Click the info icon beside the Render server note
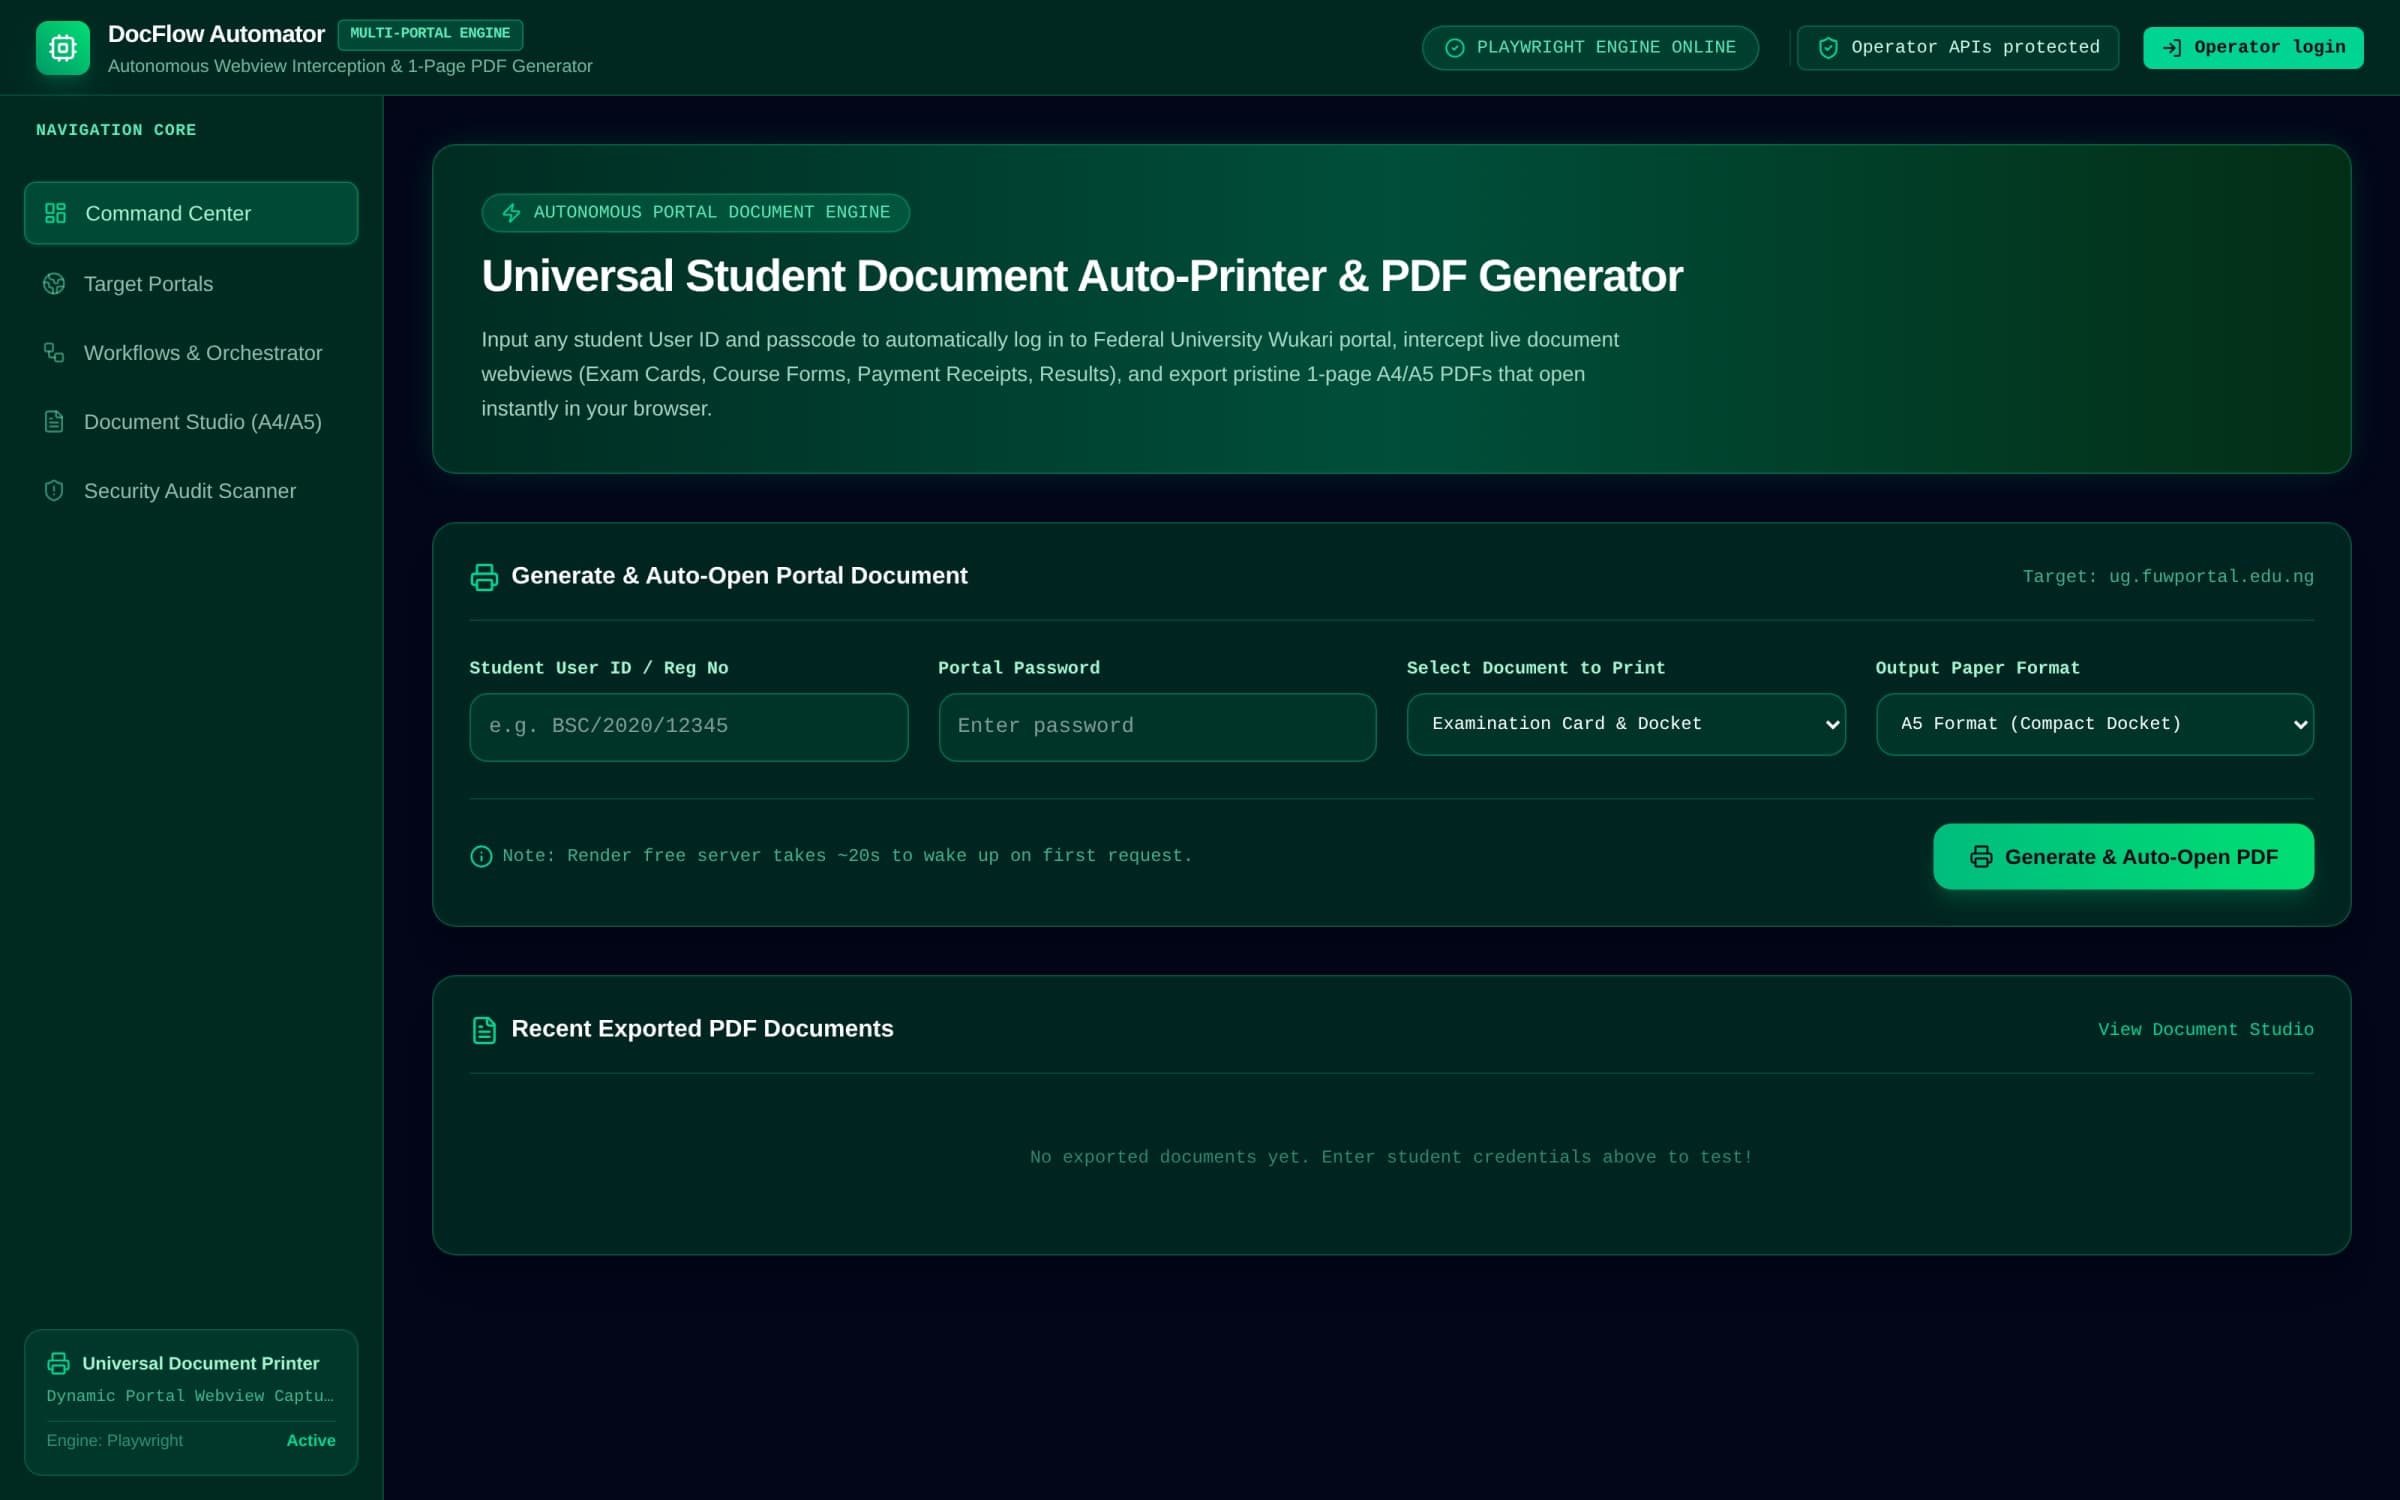 point(481,856)
